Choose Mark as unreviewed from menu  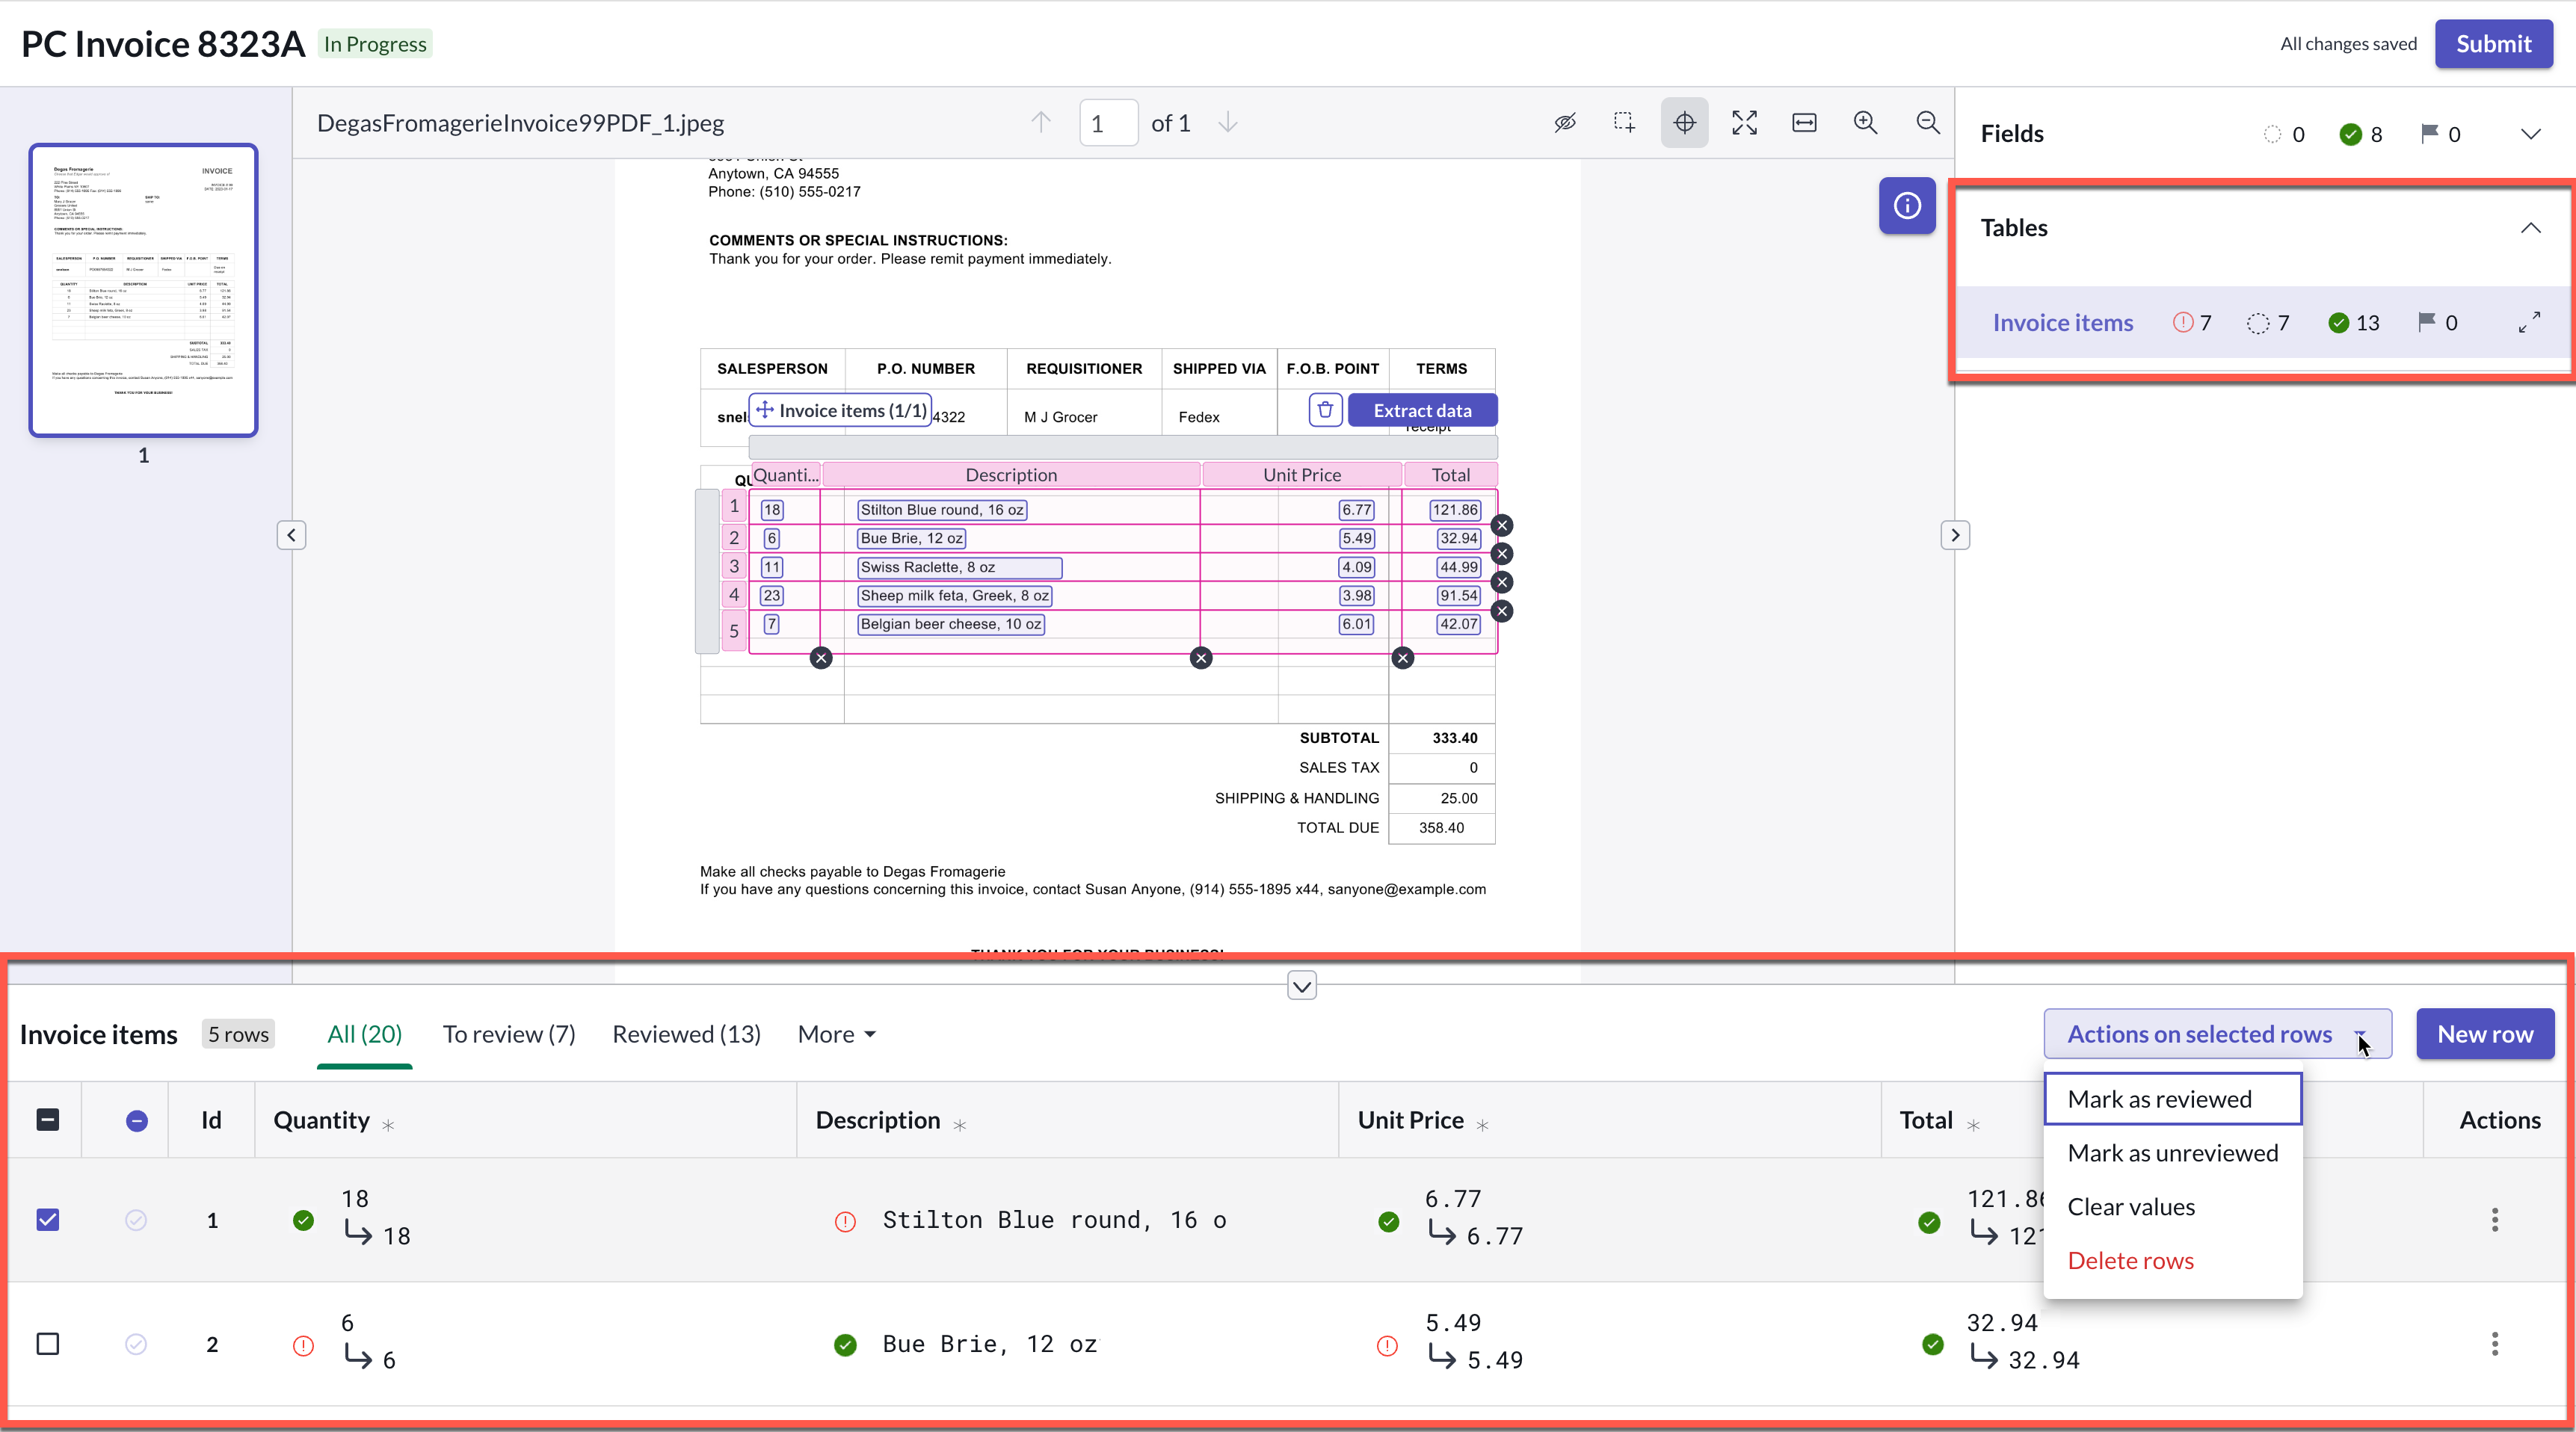[2173, 1153]
